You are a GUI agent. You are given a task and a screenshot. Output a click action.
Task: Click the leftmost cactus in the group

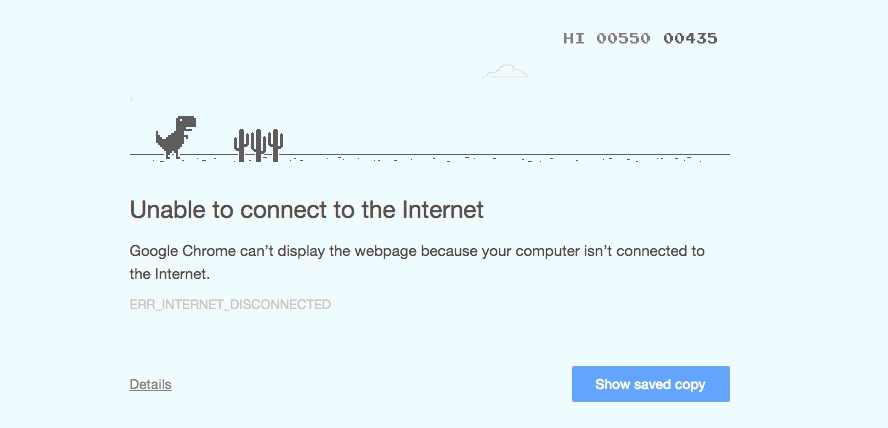tap(241, 145)
